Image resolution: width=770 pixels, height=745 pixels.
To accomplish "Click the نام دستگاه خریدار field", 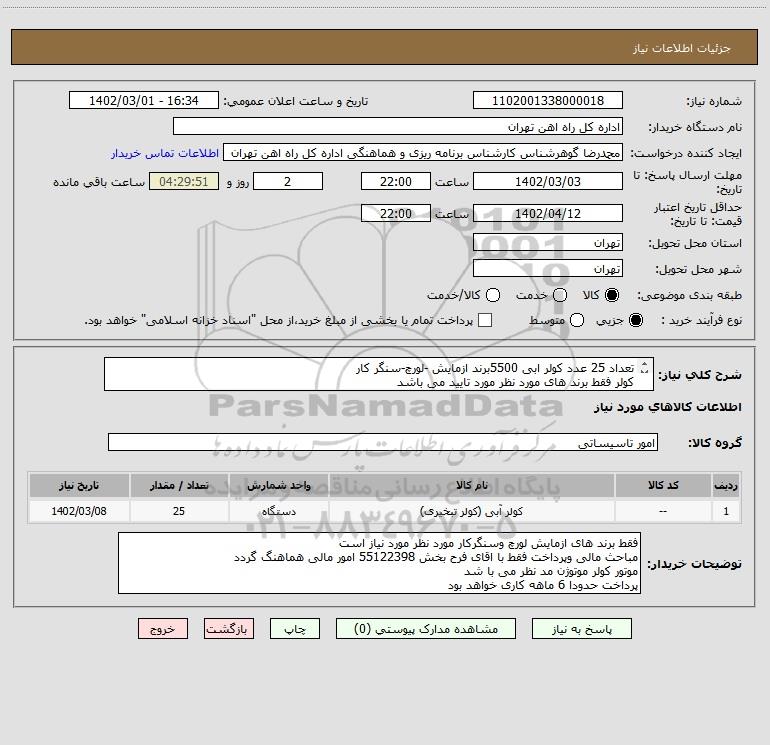I will (398, 127).
